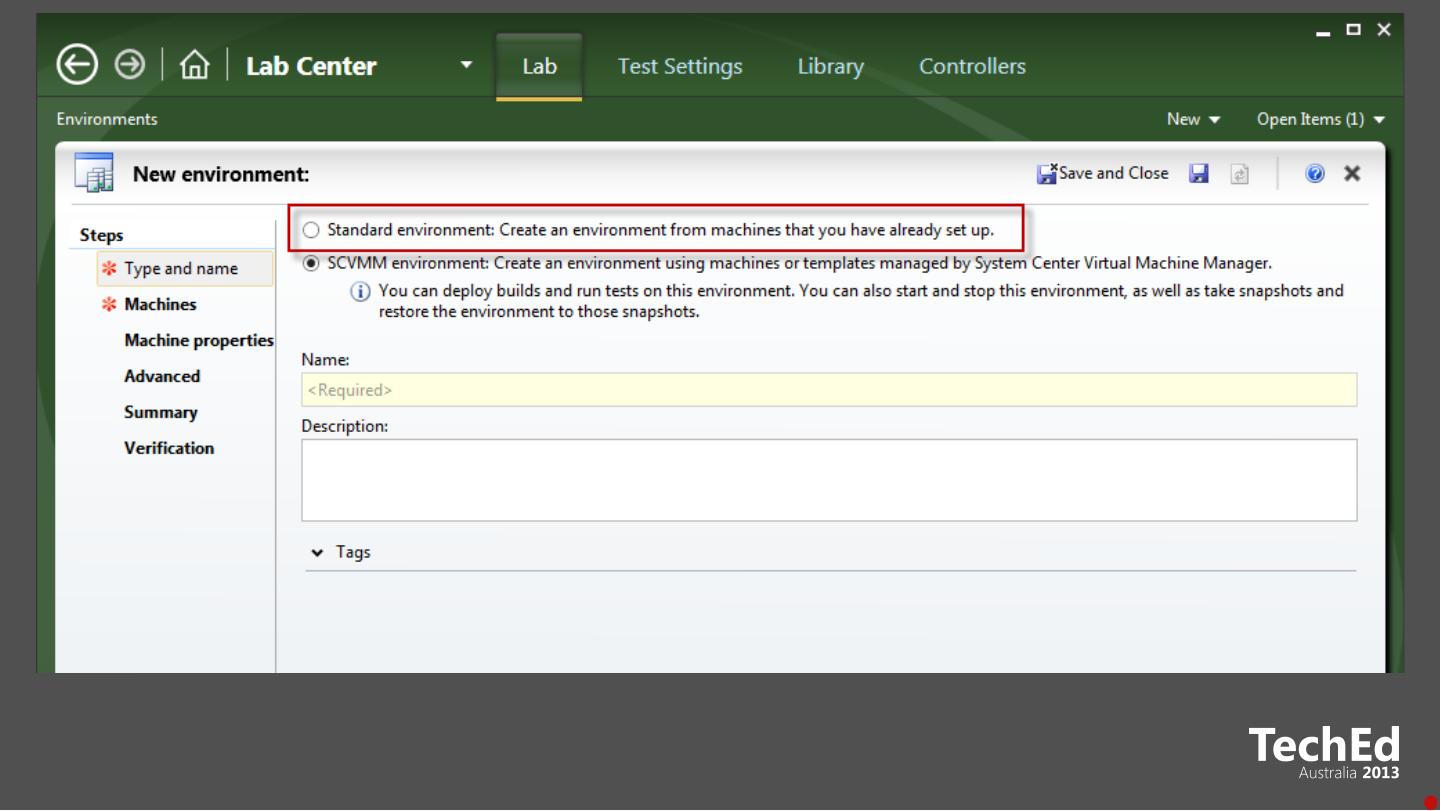The height and width of the screenshot is (811, 1441).
Task: Open the Lab Center dropdown arrow
Action: 465,66
